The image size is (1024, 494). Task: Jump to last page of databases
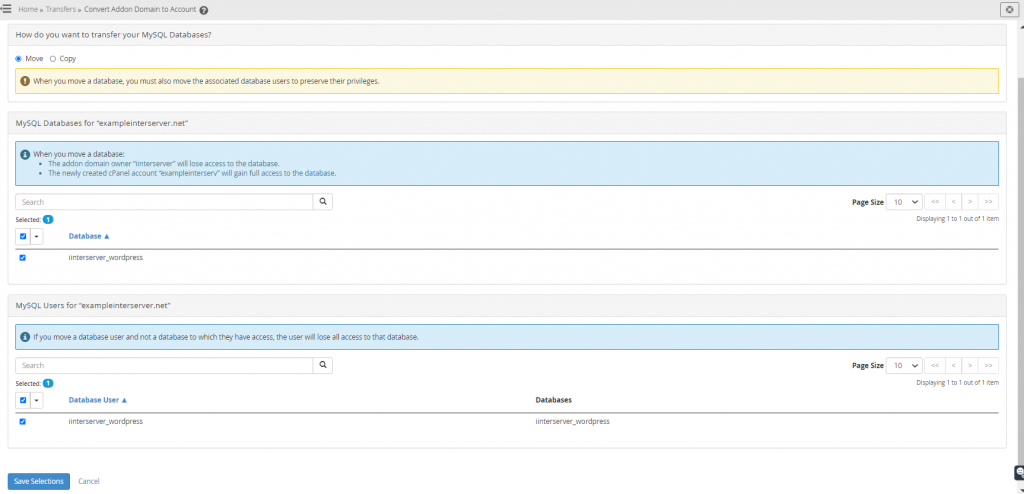click(x=989, y=202)
